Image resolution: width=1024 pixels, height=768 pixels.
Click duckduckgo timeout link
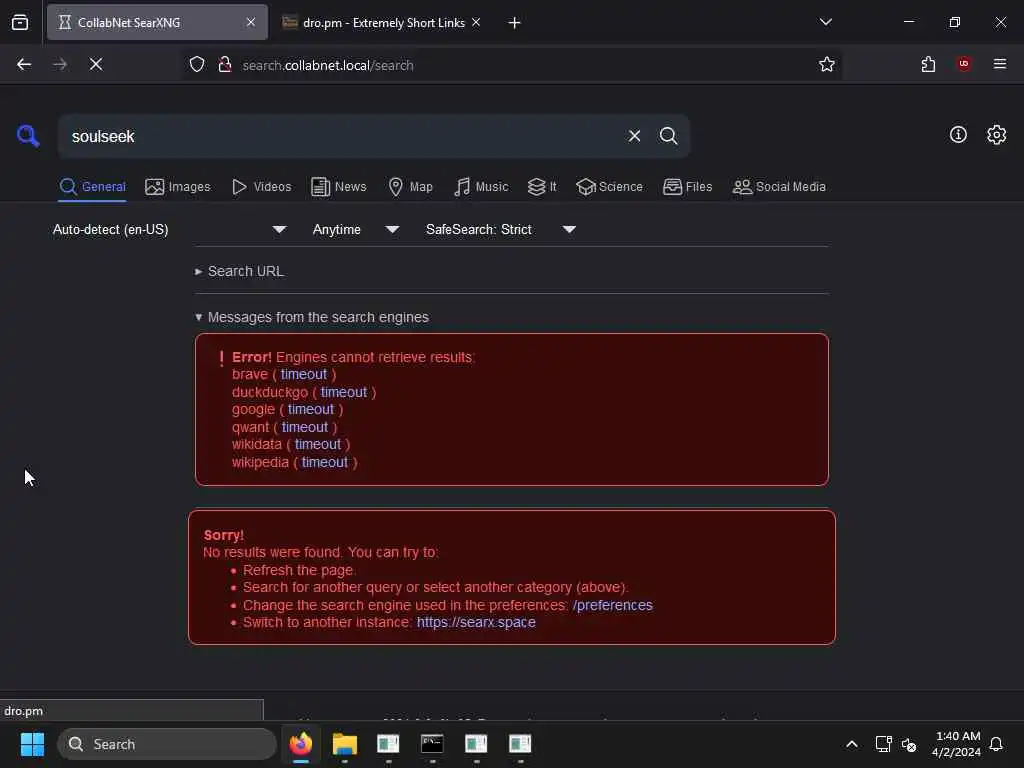tap(344, 392)
